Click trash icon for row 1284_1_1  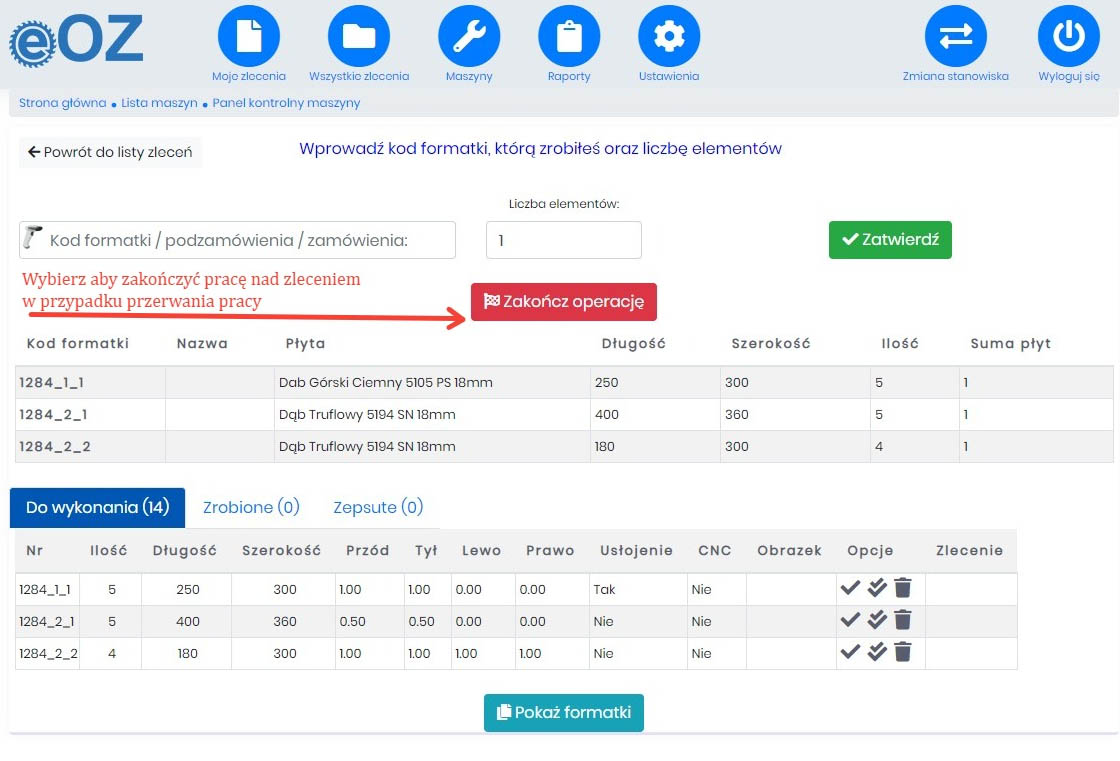[903, 589]
